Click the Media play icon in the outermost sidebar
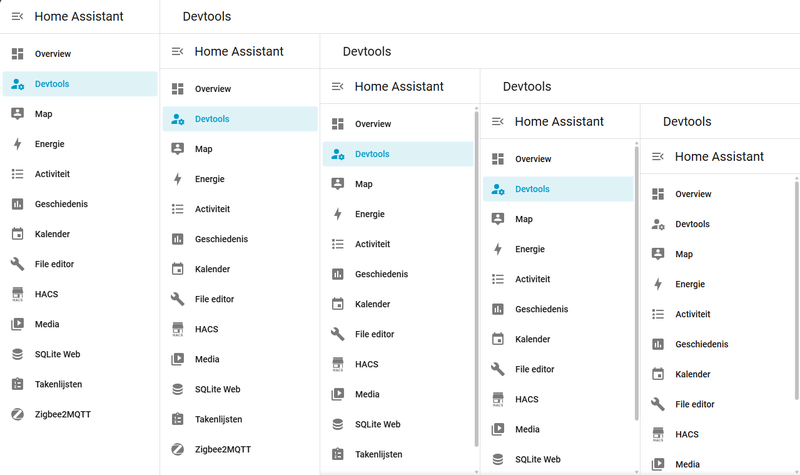The height and width of the screenshot is (475, 800). tap(17, 324)
